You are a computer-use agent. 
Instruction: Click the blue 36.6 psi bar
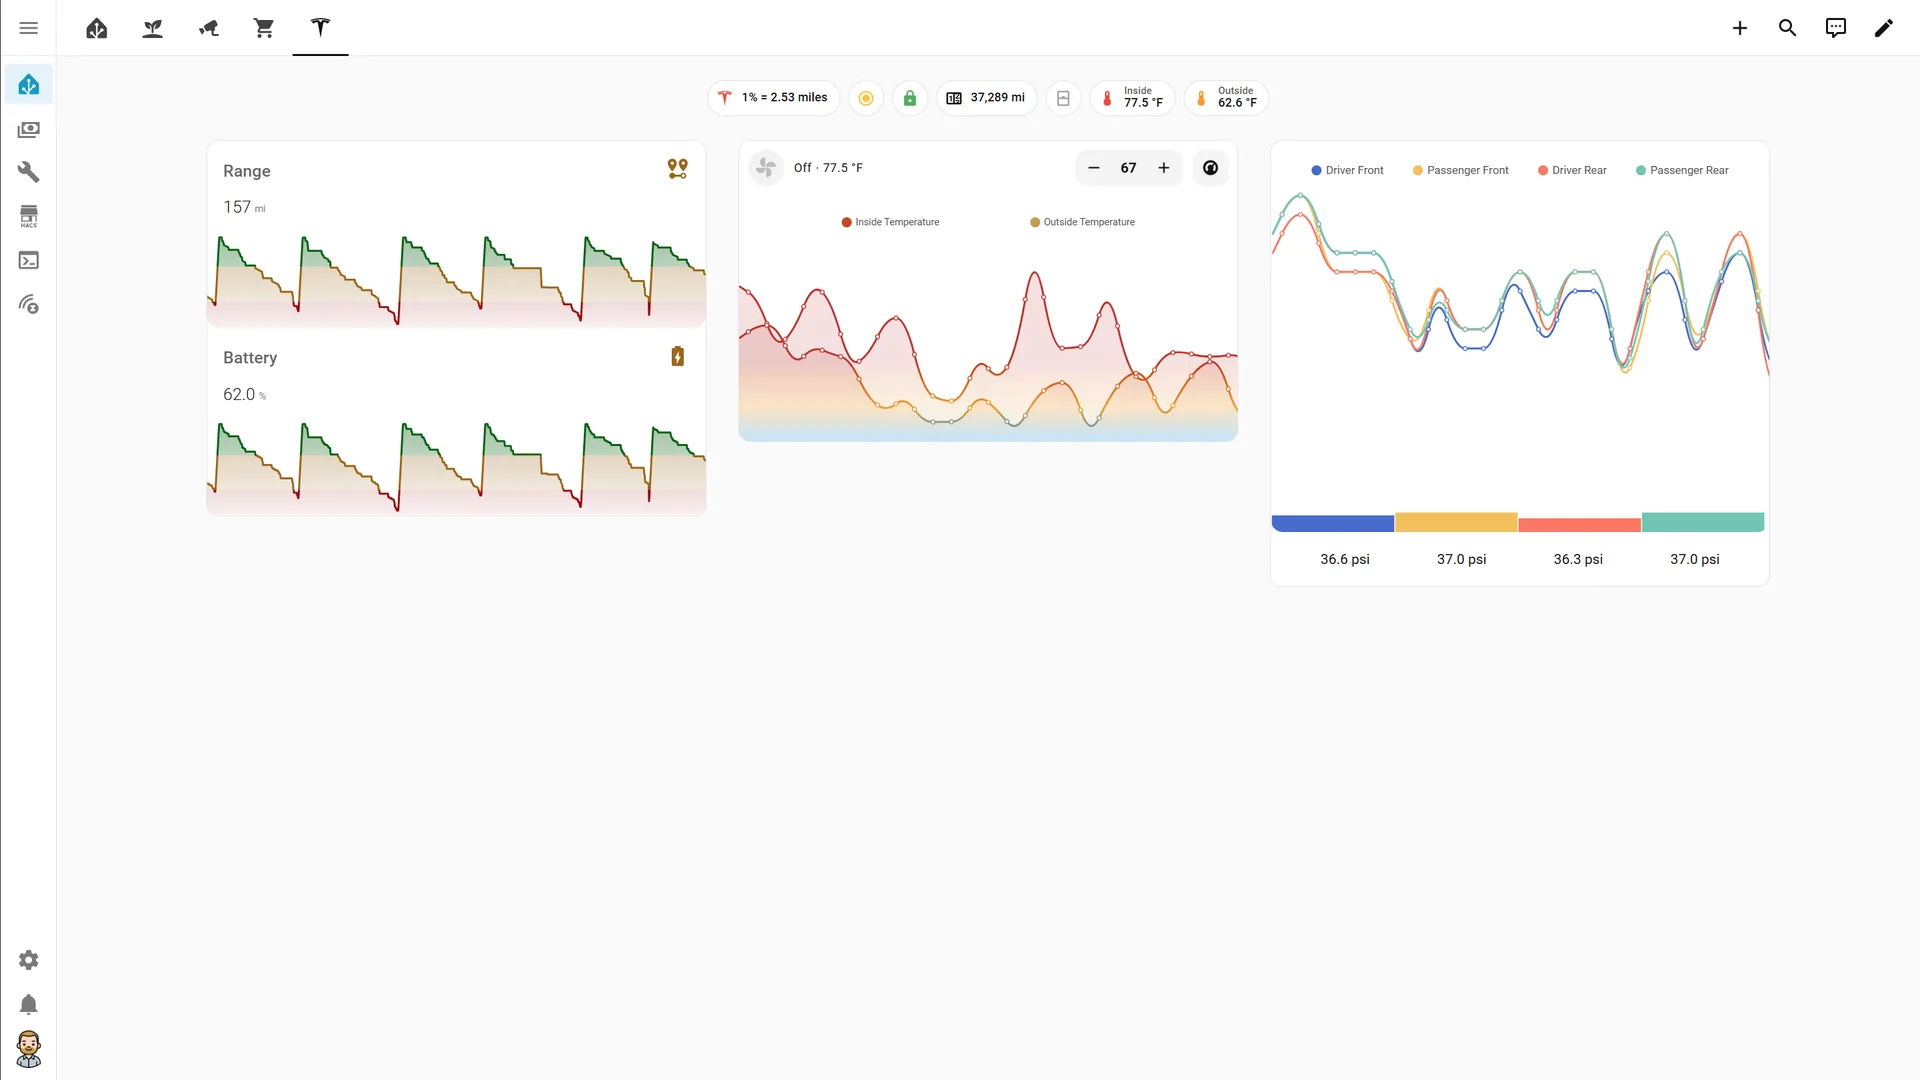pos(1333,523)
